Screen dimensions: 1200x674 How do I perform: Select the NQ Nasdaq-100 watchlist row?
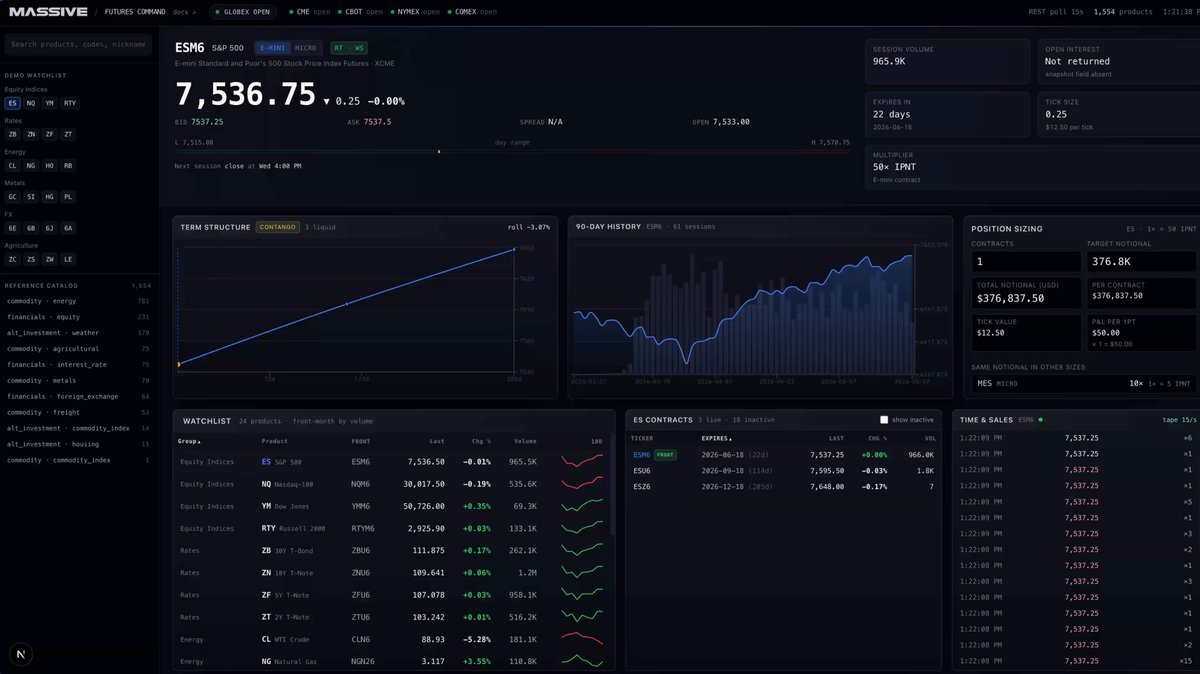click(392, 484)
